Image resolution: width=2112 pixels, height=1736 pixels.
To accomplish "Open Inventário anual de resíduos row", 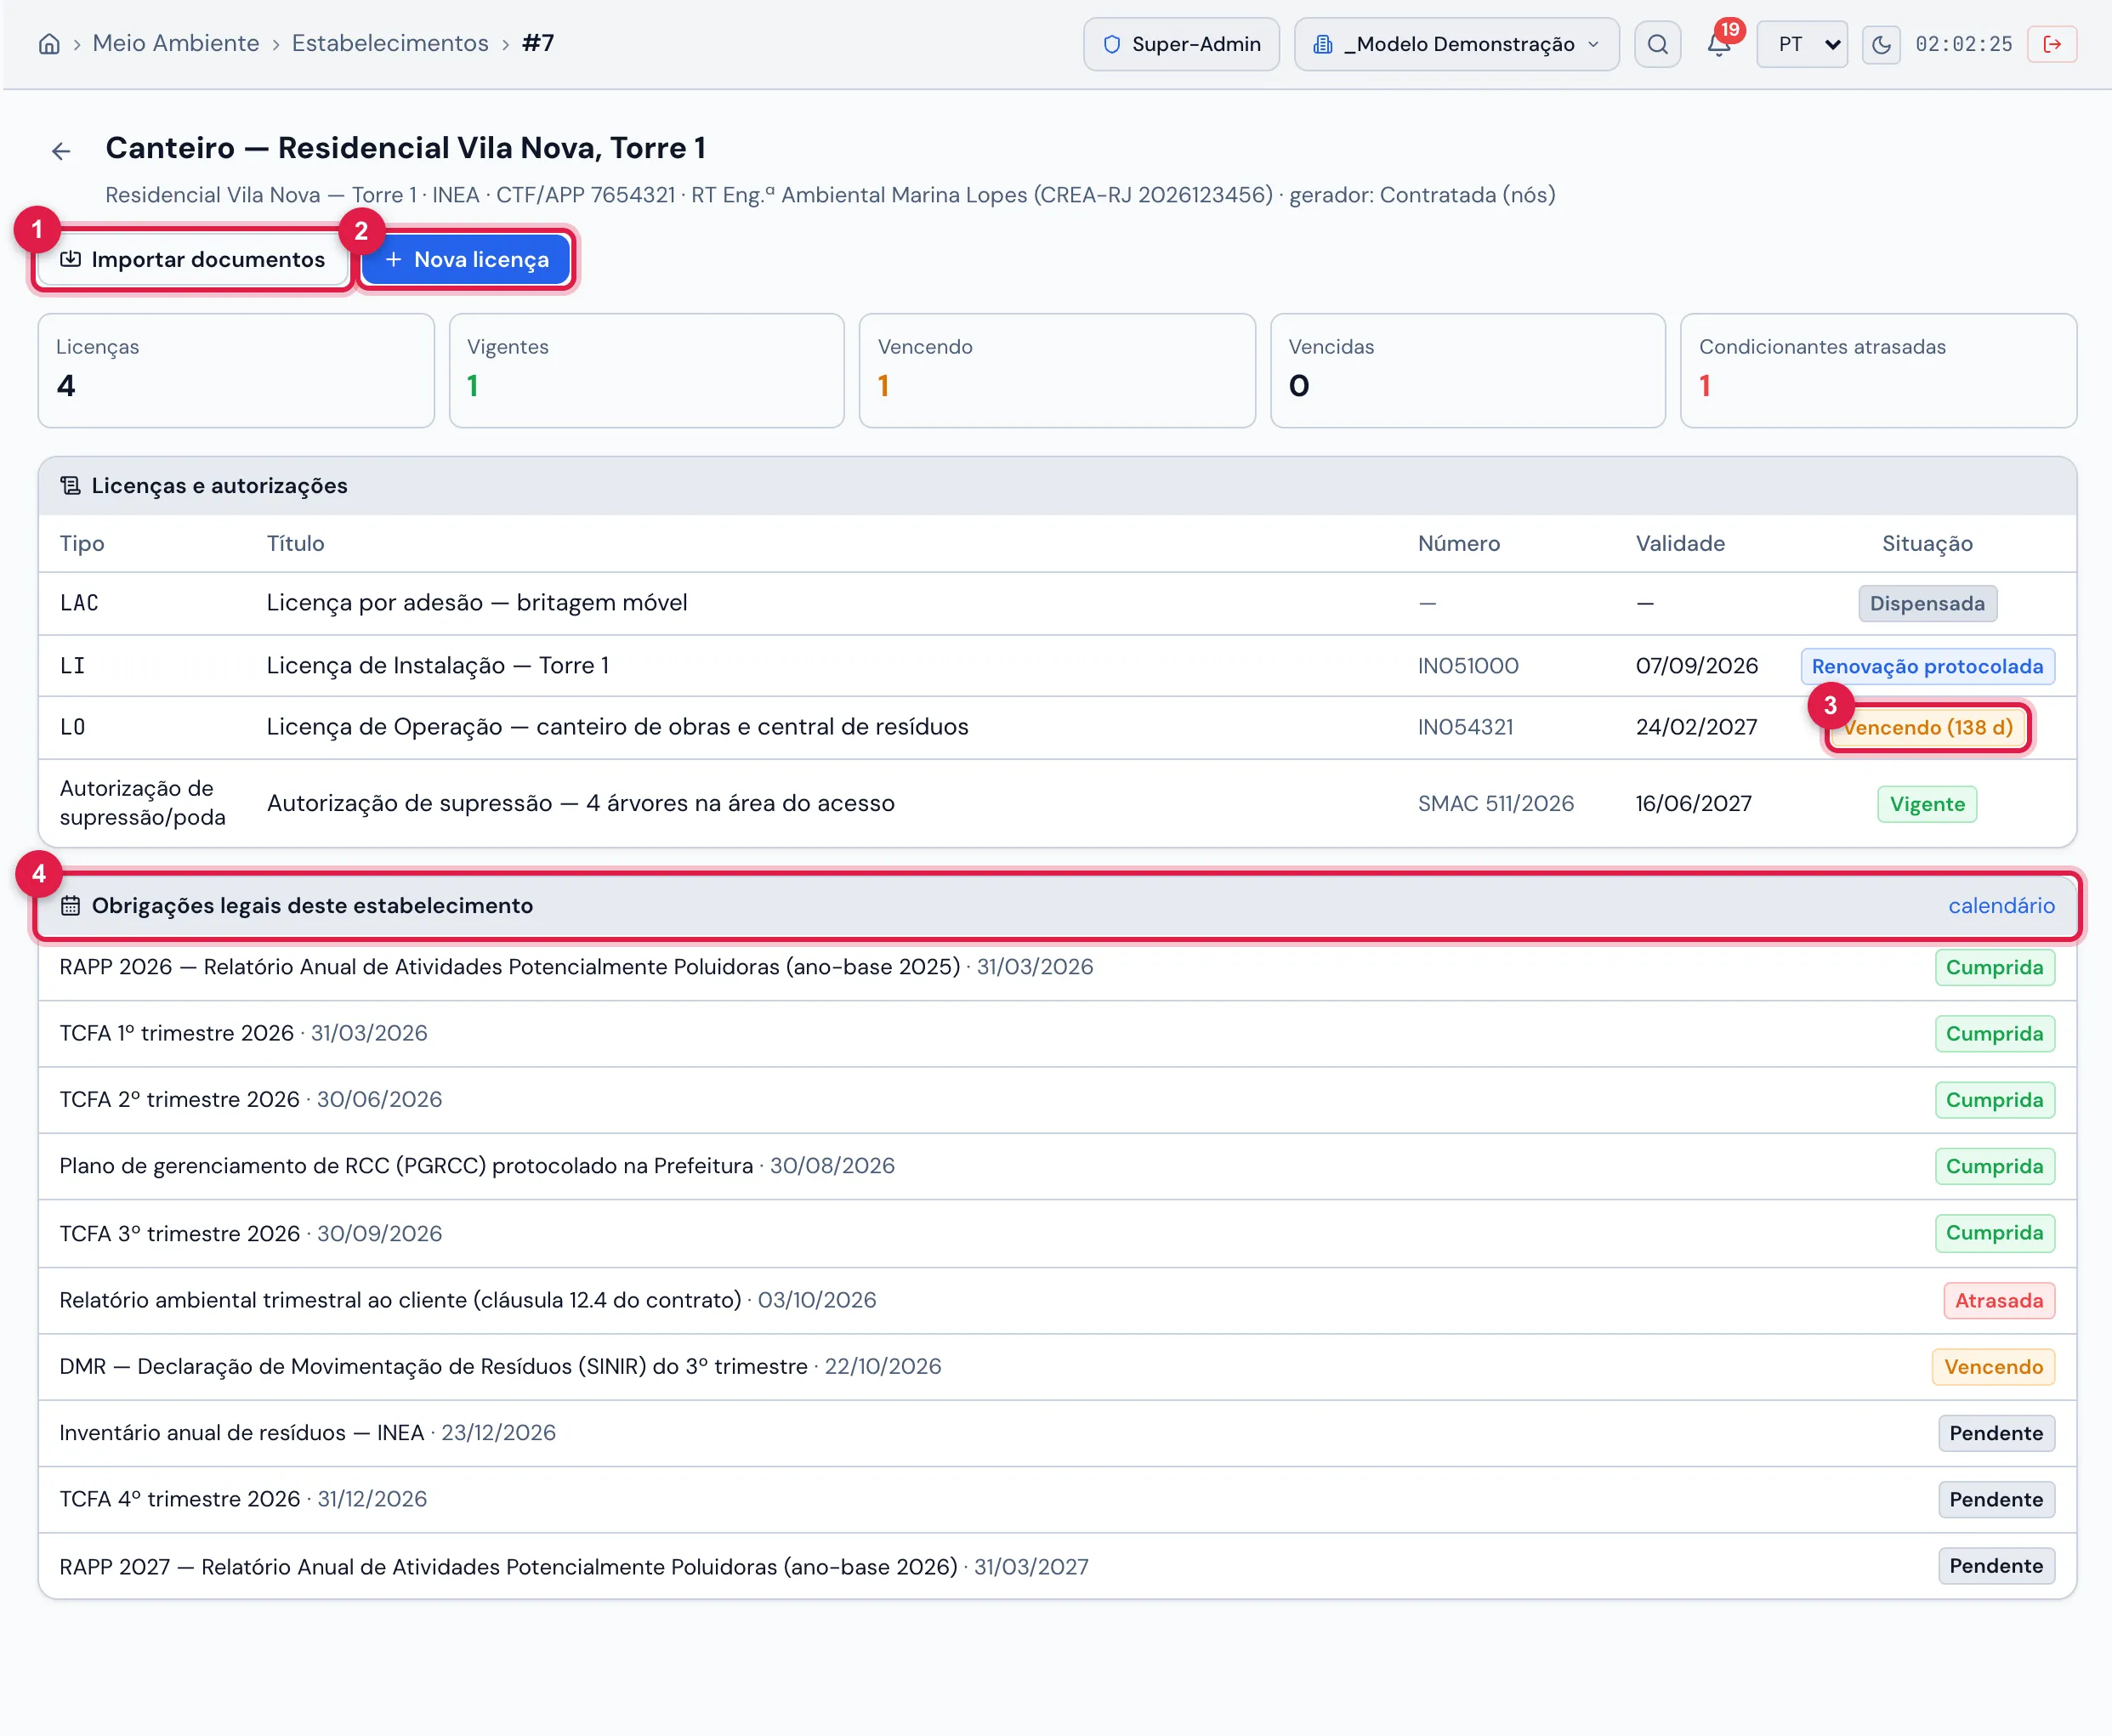I will pyautogui.click(x=1057, y=1434).
